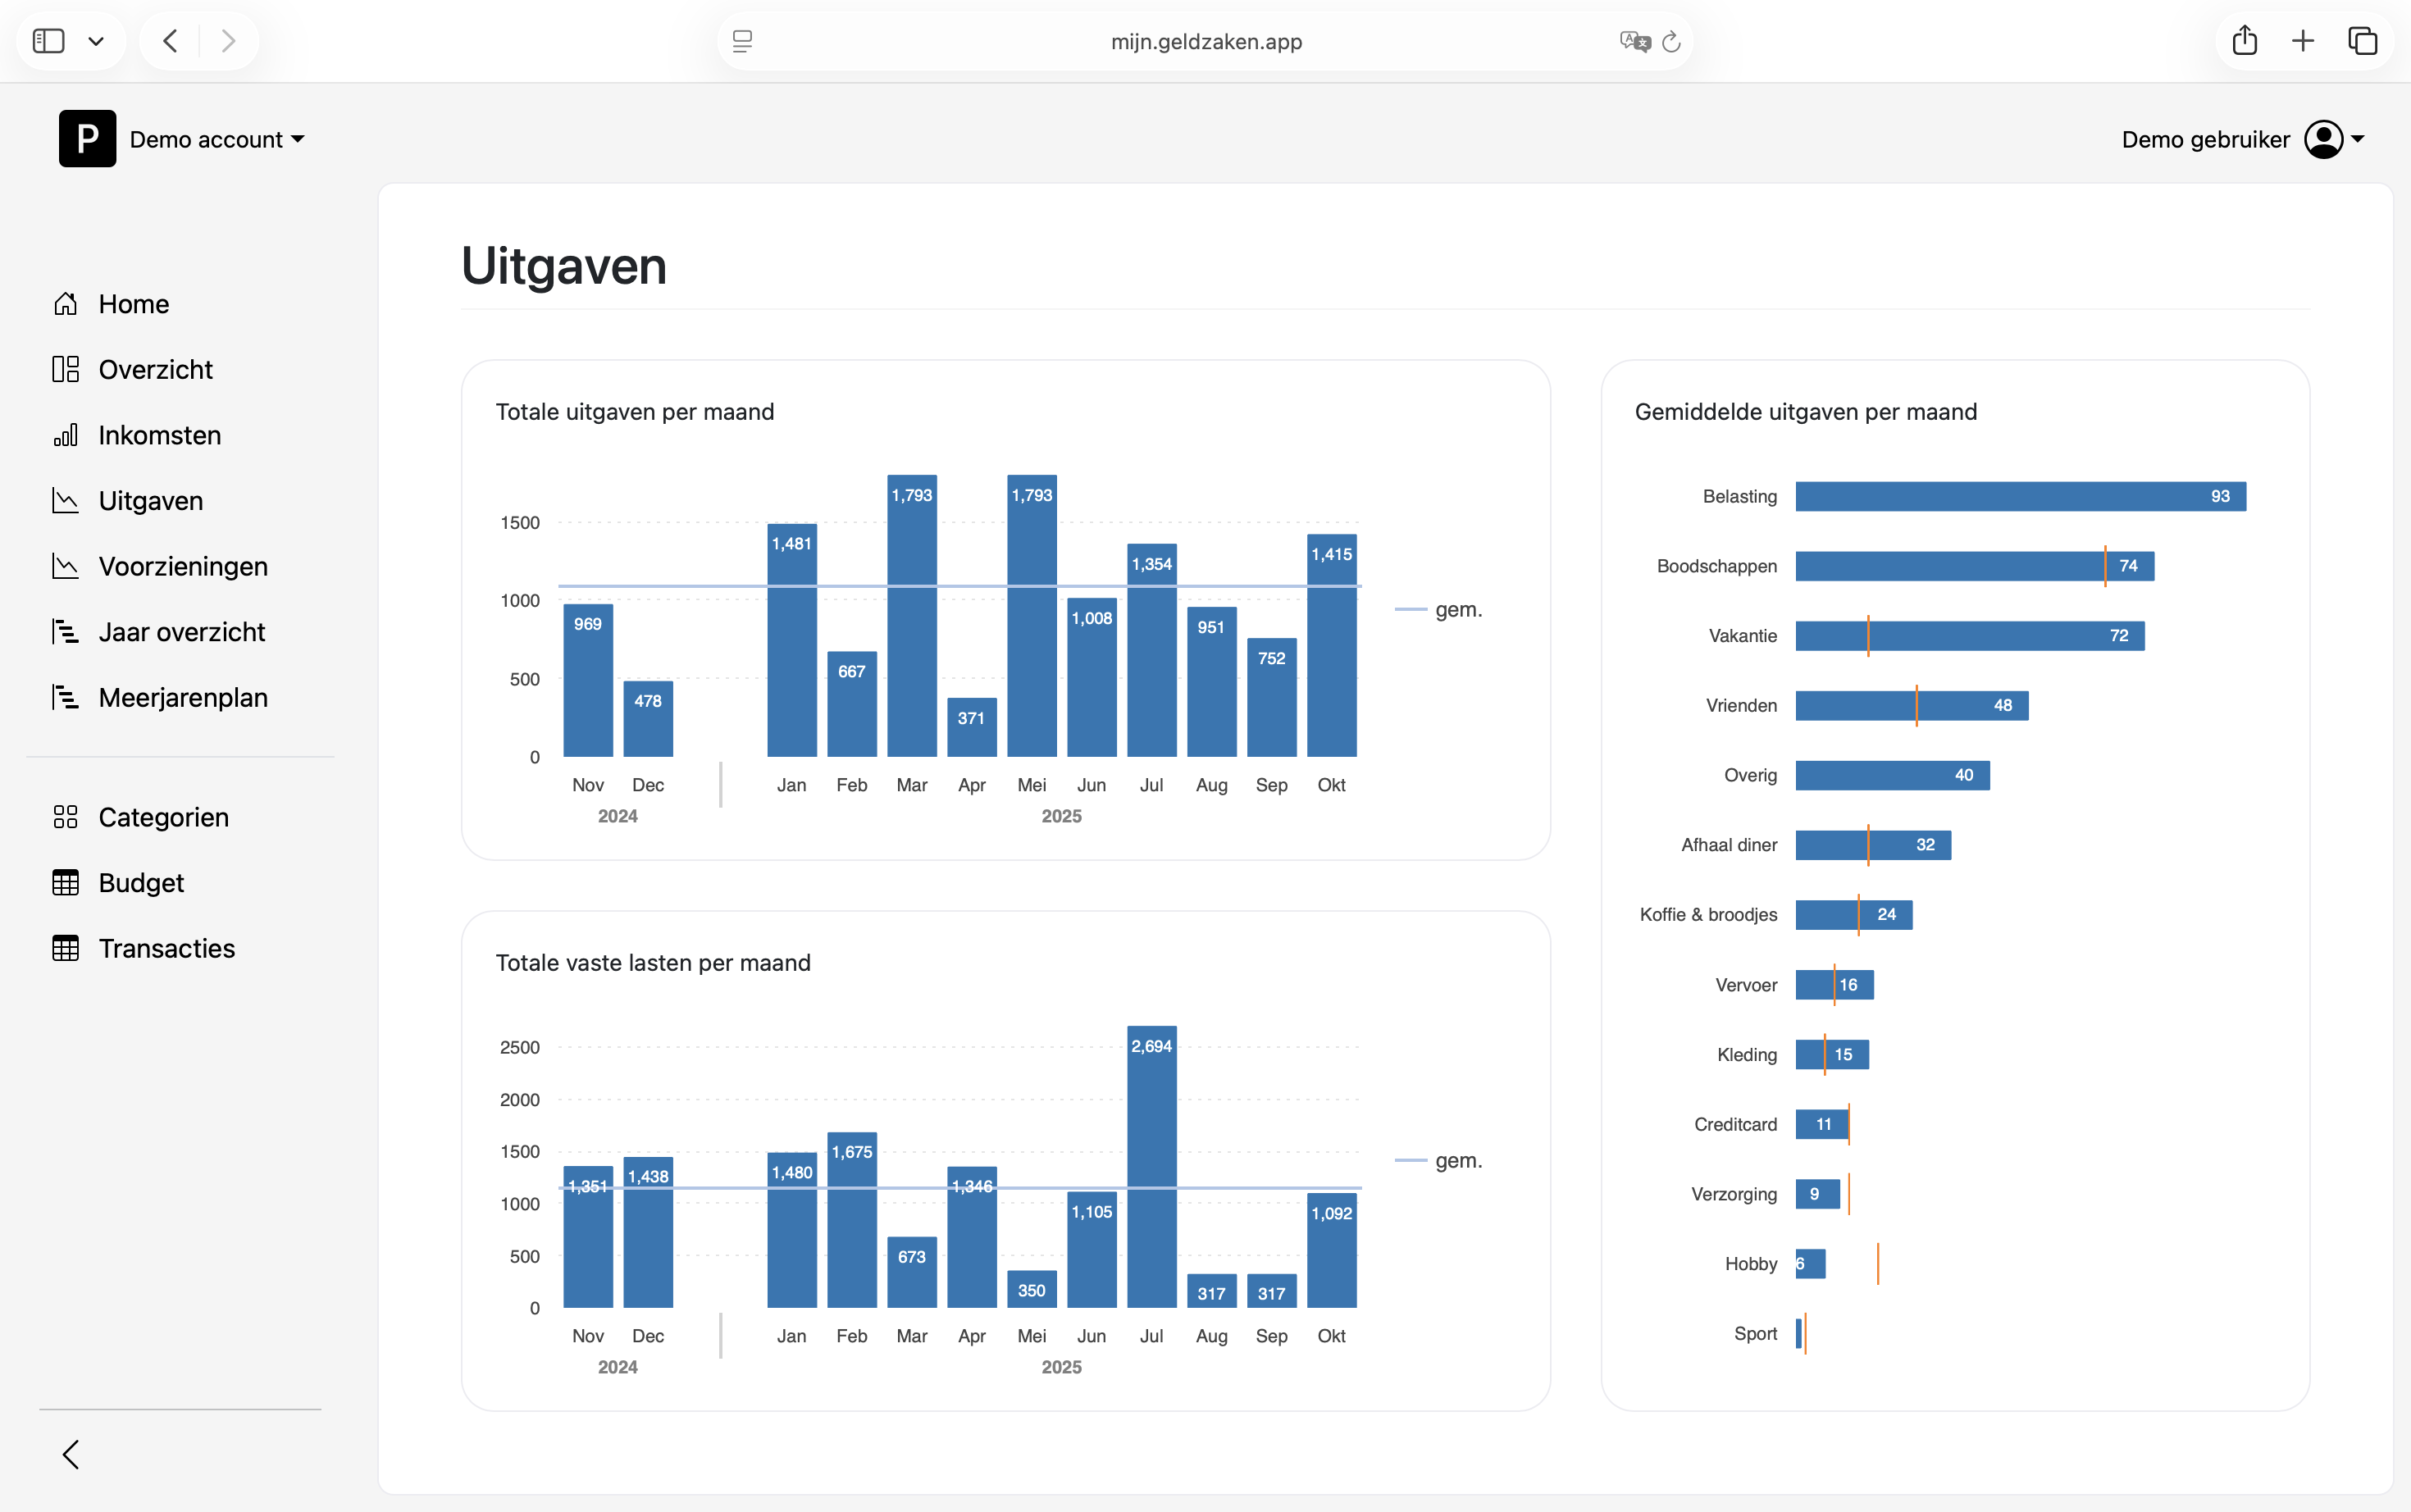
Task: Click the Safari share icon
Action: (2244, 41)
